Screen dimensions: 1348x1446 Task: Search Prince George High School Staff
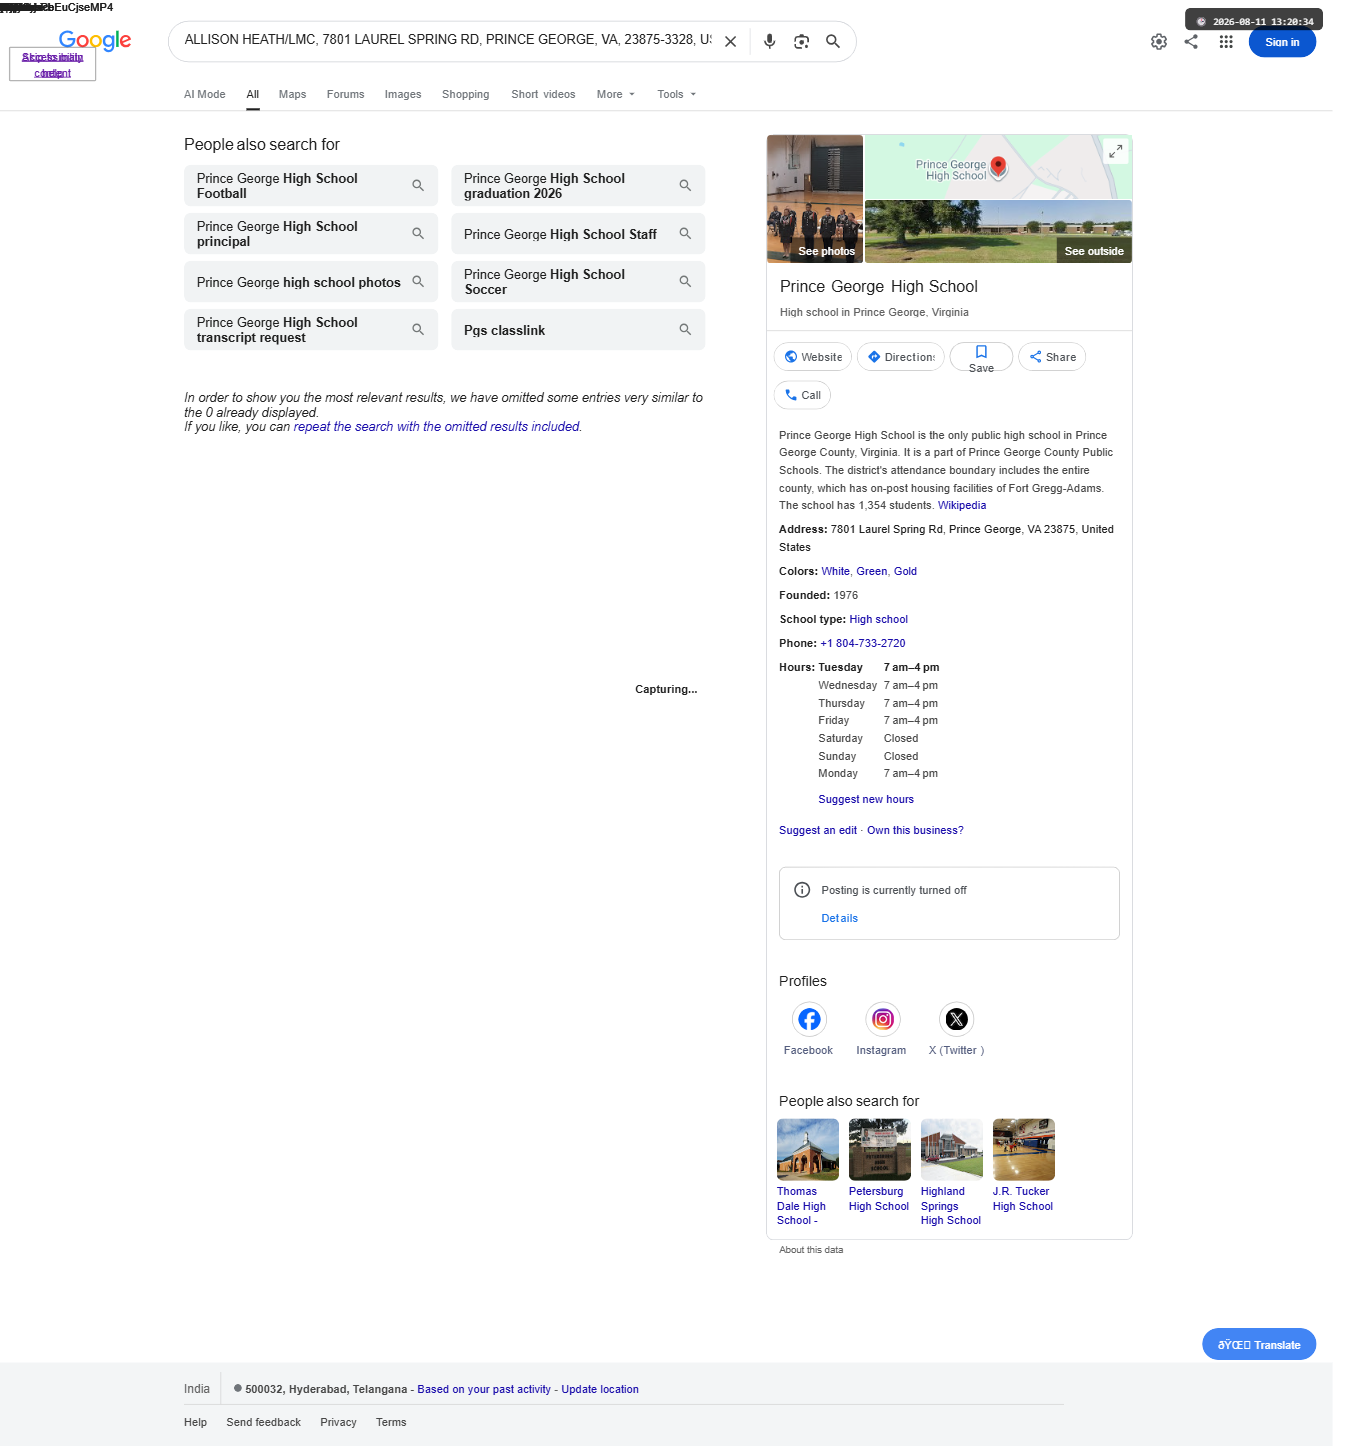click(x=578, y=234)
